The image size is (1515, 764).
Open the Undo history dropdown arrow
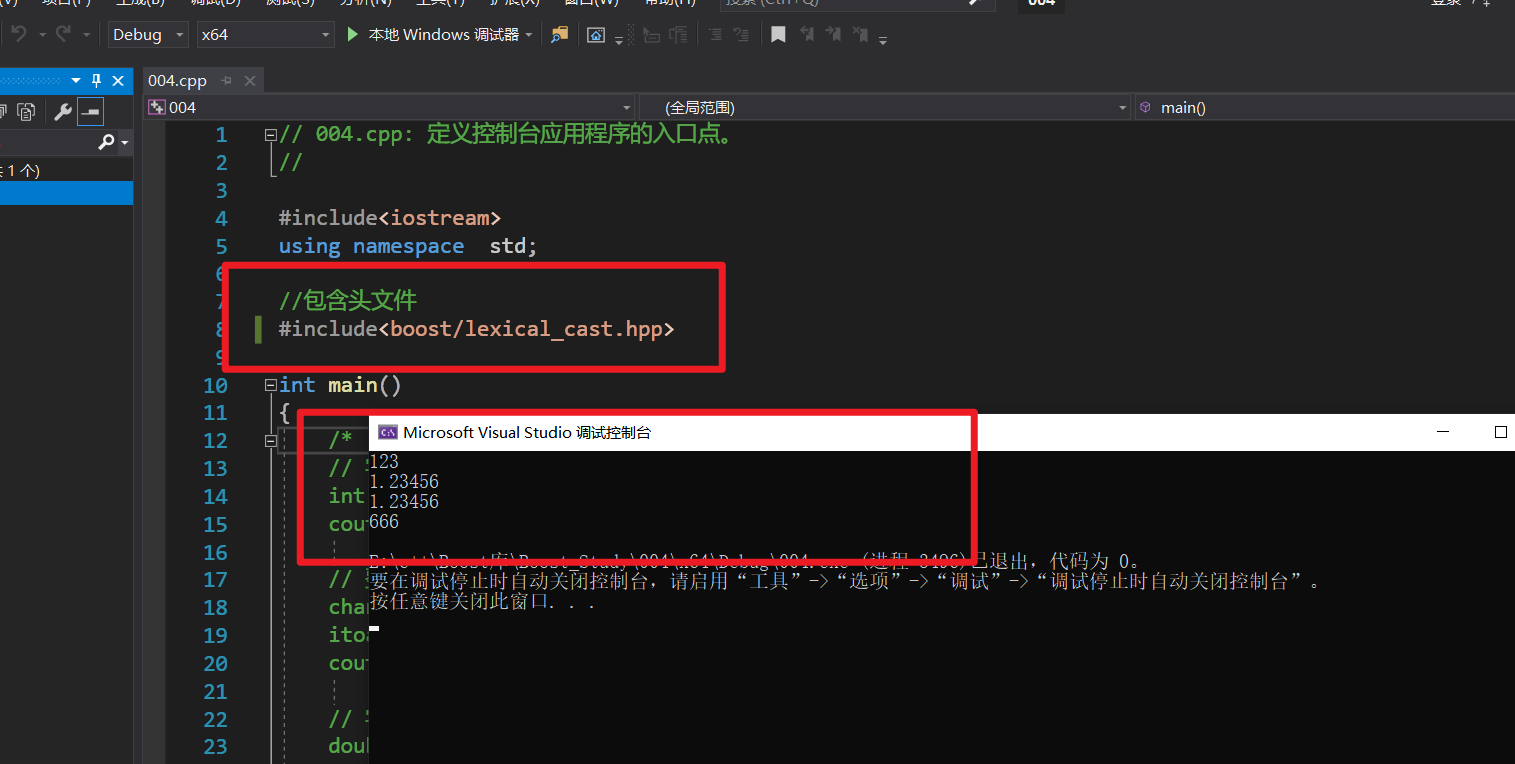tap(42, 35)
